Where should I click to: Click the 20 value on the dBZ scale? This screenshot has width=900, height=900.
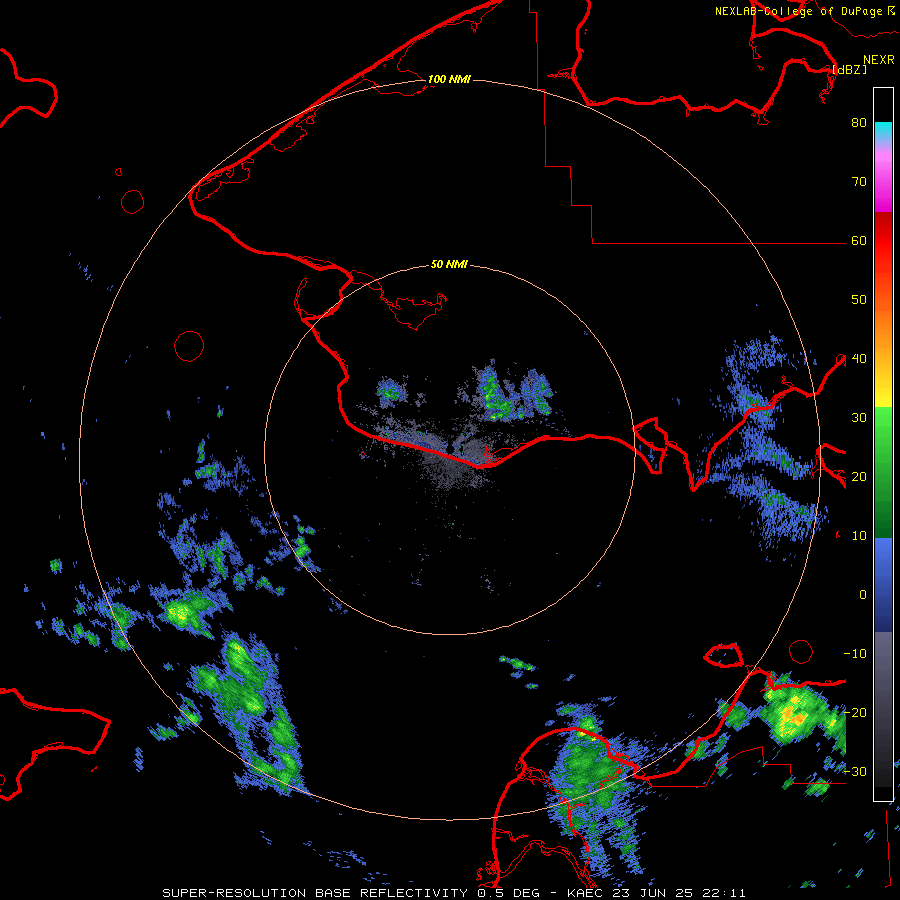tap(859, 477)
